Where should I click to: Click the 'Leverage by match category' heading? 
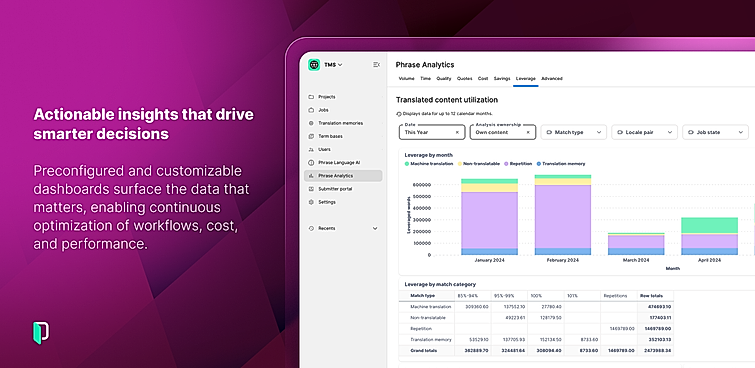pyautogui.click(x=440, y=284)
